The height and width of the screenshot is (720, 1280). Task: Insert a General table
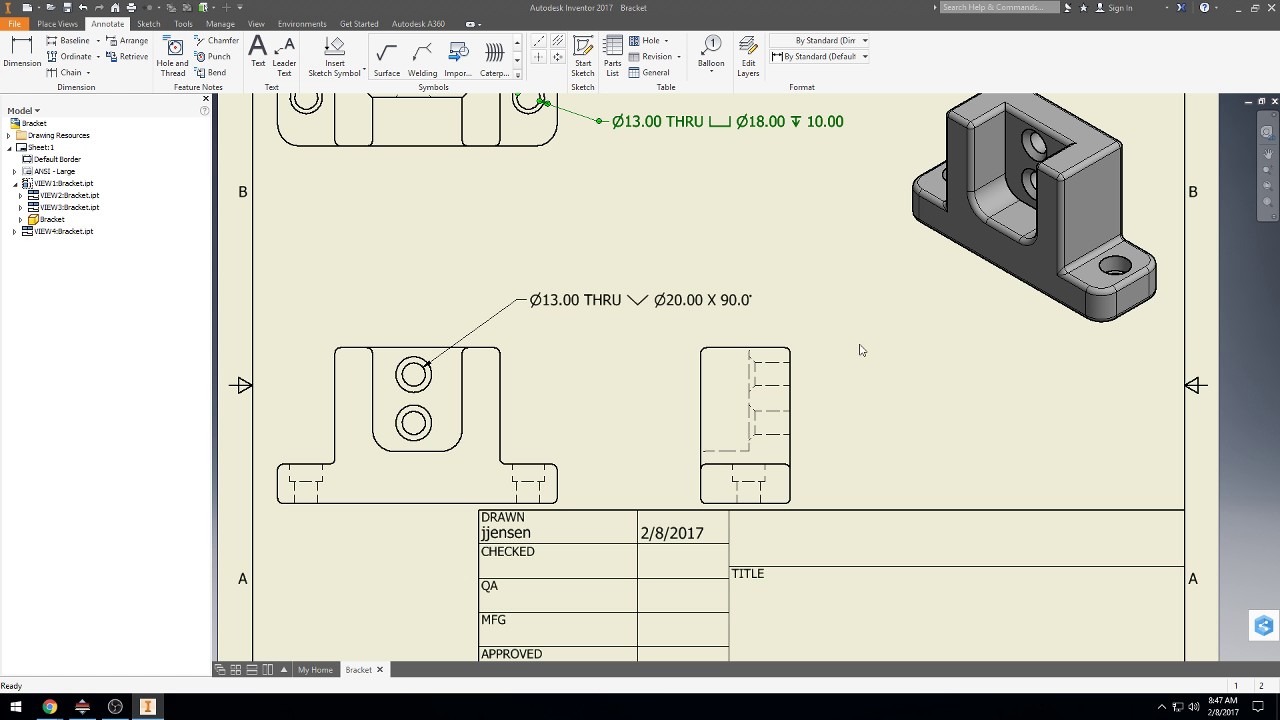[x=650, y=73]
